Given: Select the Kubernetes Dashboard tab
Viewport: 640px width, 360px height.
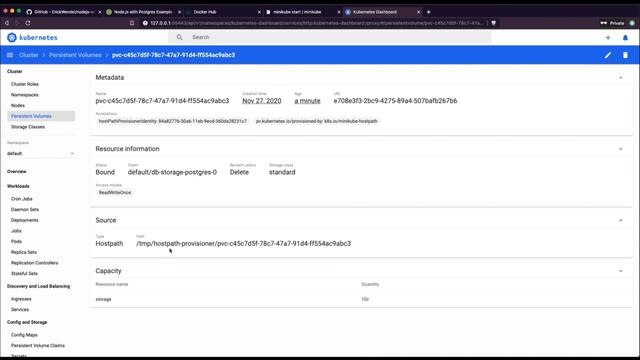Looking at the screenshot, I should coord(382,12).
